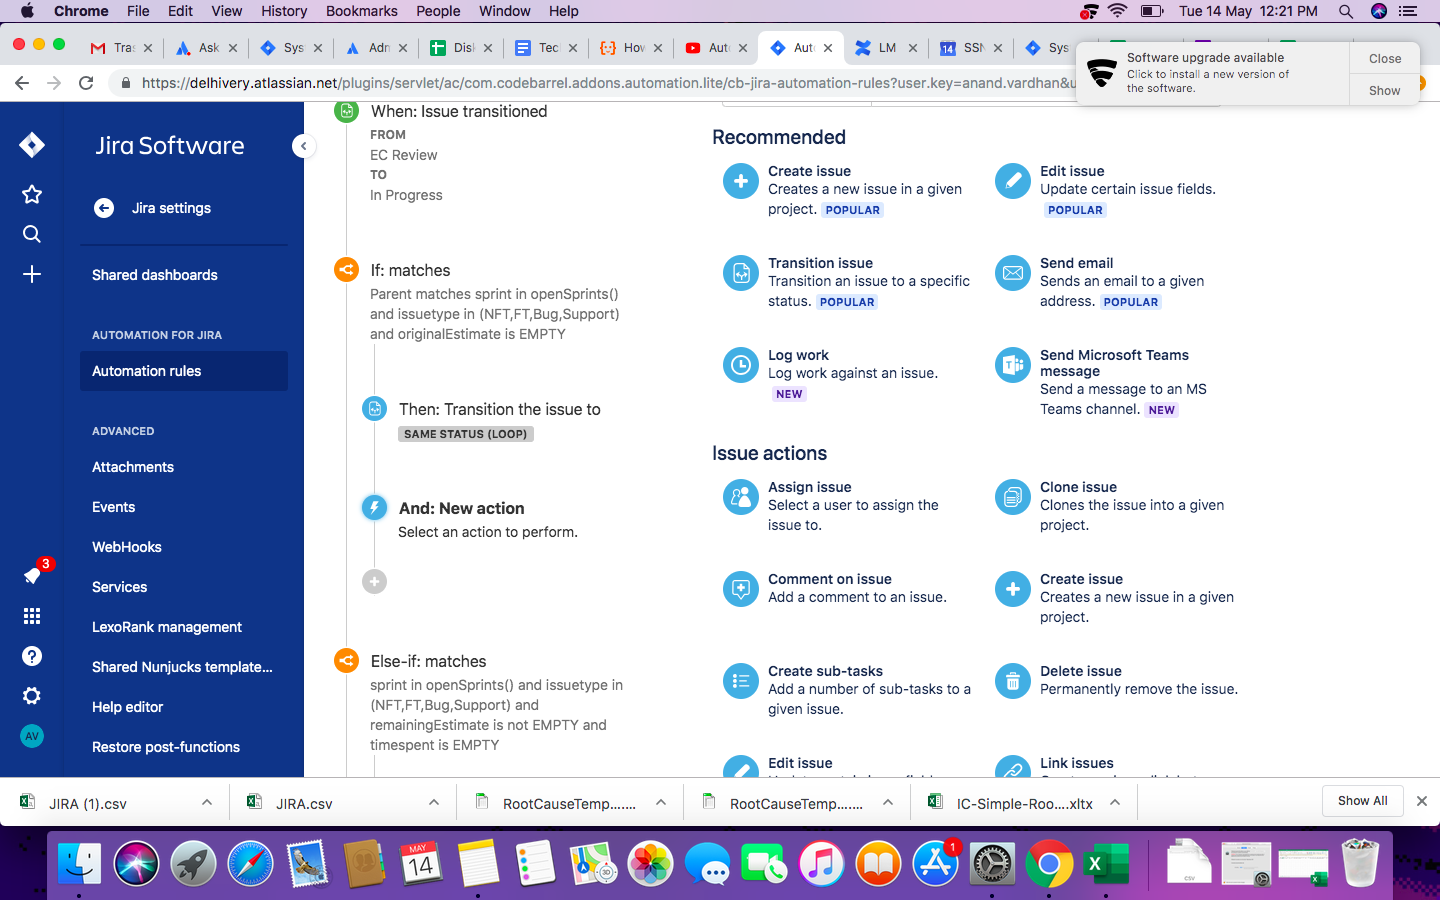The width and height of the screenshot is (1440, 900).
Task: Click the Assign issue user icon
Action: (741, 497)
